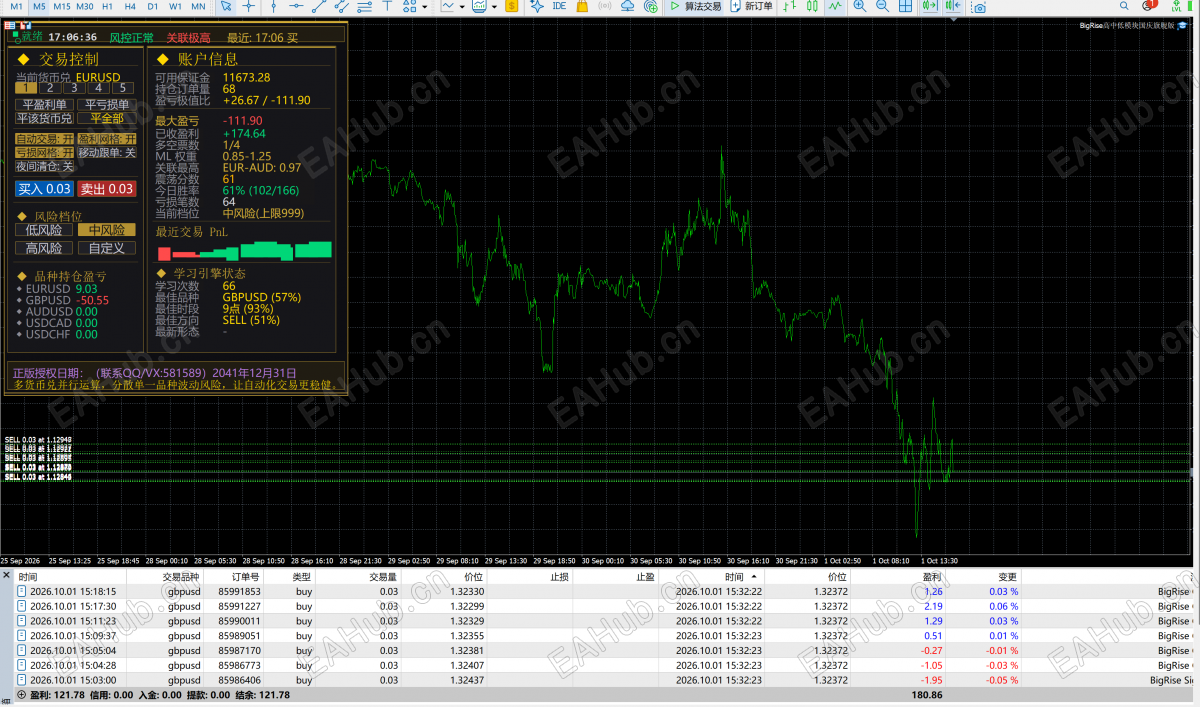
Task: Select the horizontal line tool
Action: 297,6
